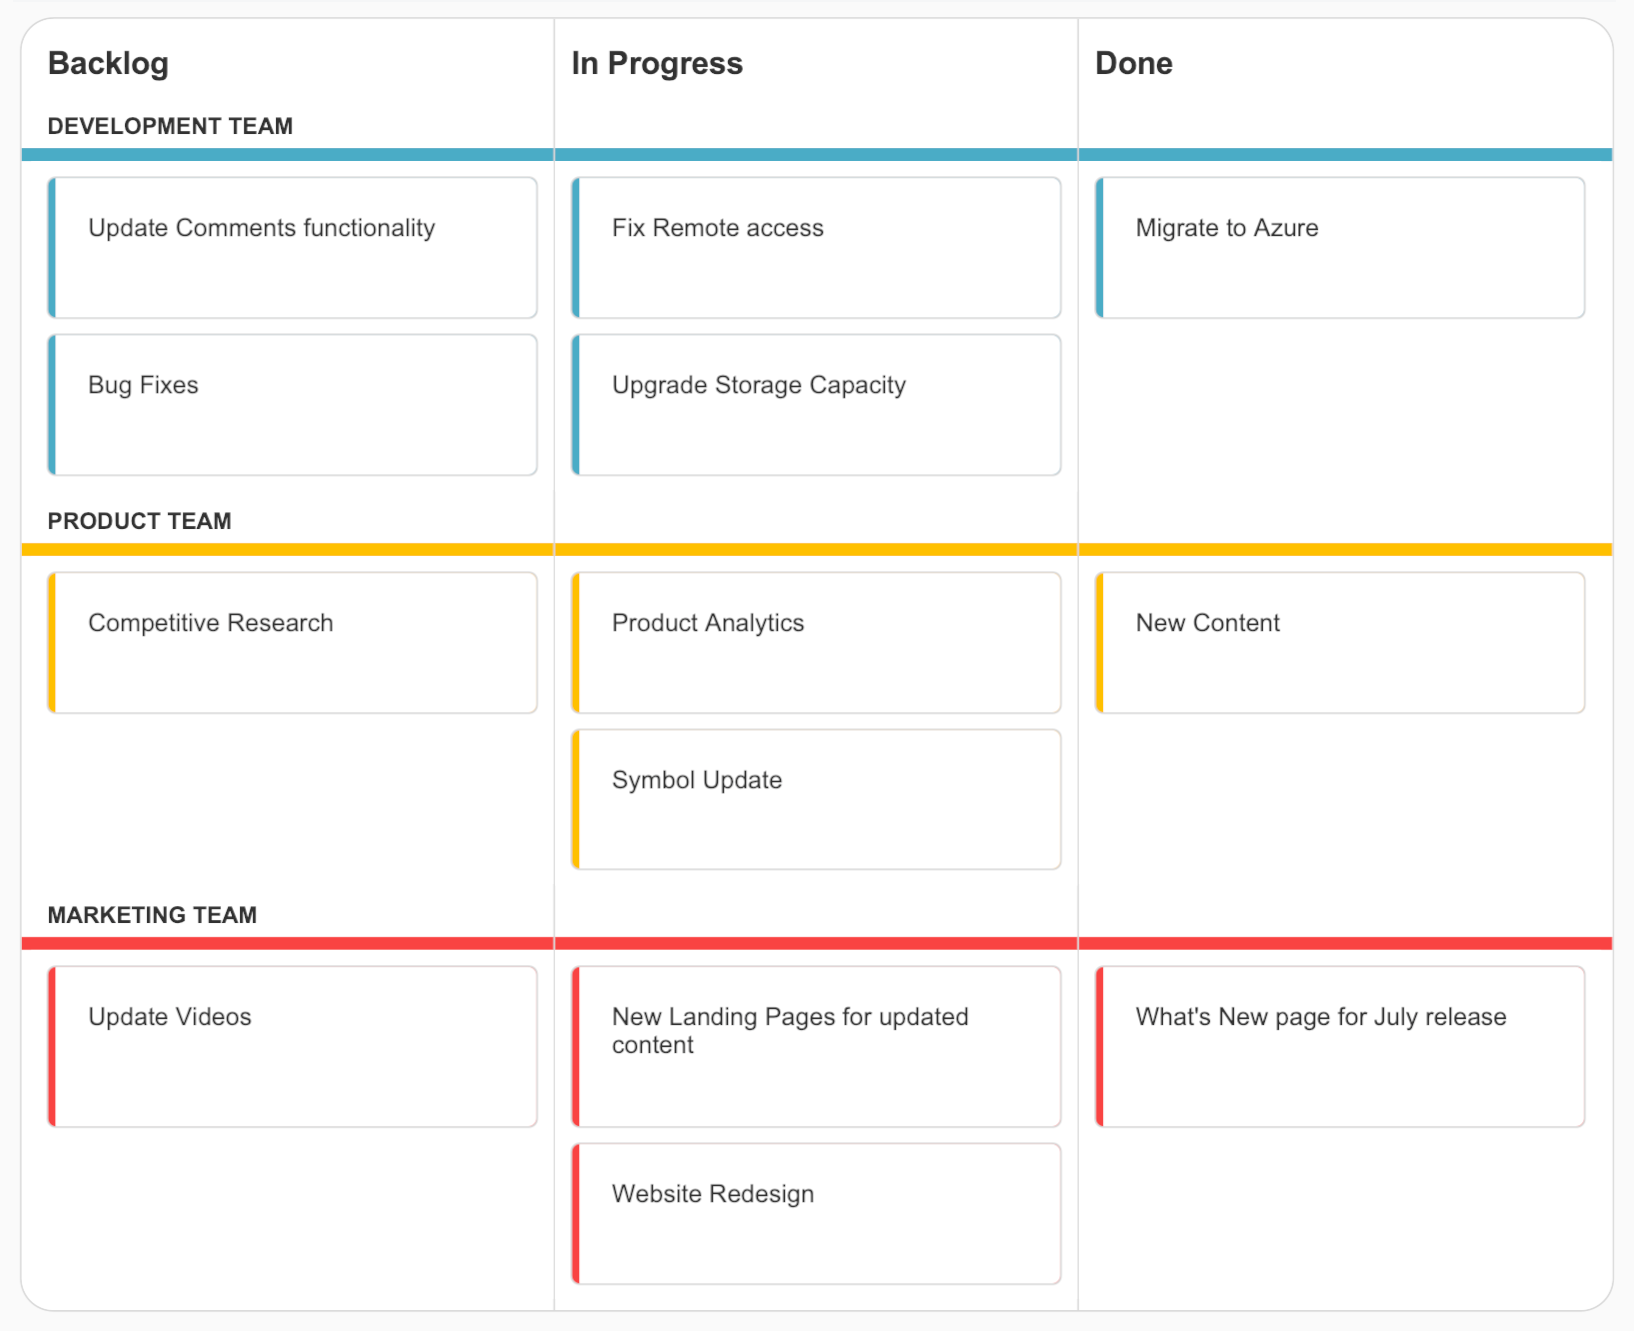Screen dimensions: 1634x1331
Task: Select the Competitive Research card
Action: pos(292,642)
